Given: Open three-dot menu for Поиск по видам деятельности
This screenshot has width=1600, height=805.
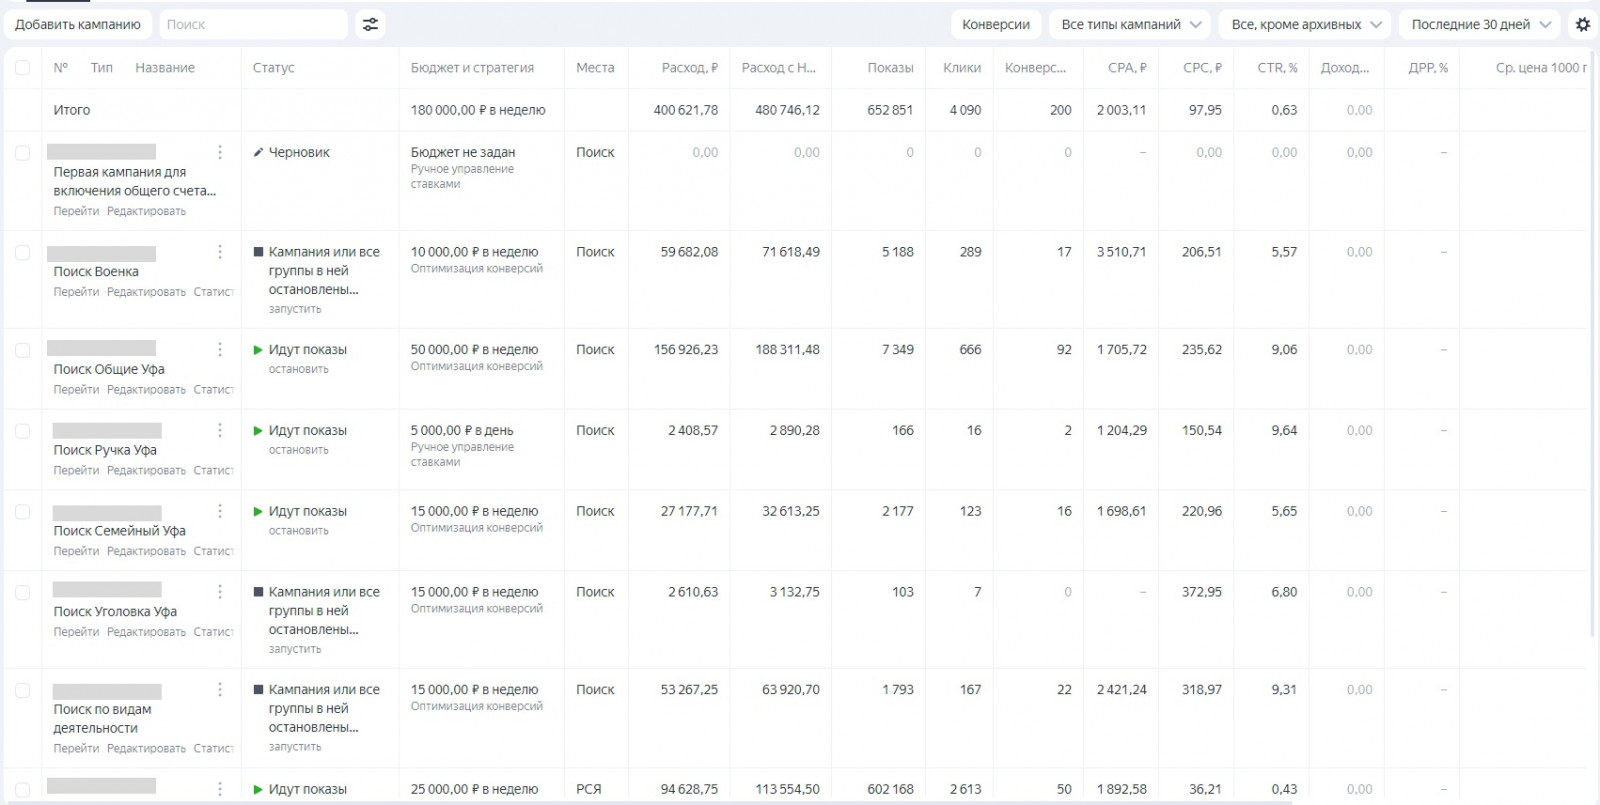Looking at the screenshot, I should click(220, 690).
